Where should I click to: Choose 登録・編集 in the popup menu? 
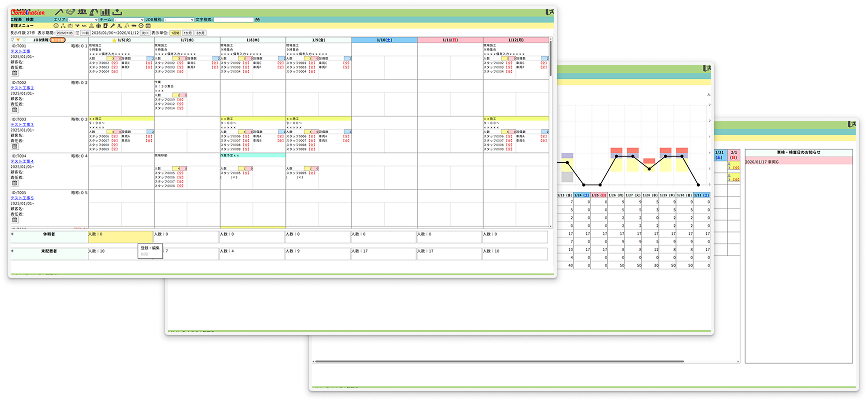[x=149, y=246]
